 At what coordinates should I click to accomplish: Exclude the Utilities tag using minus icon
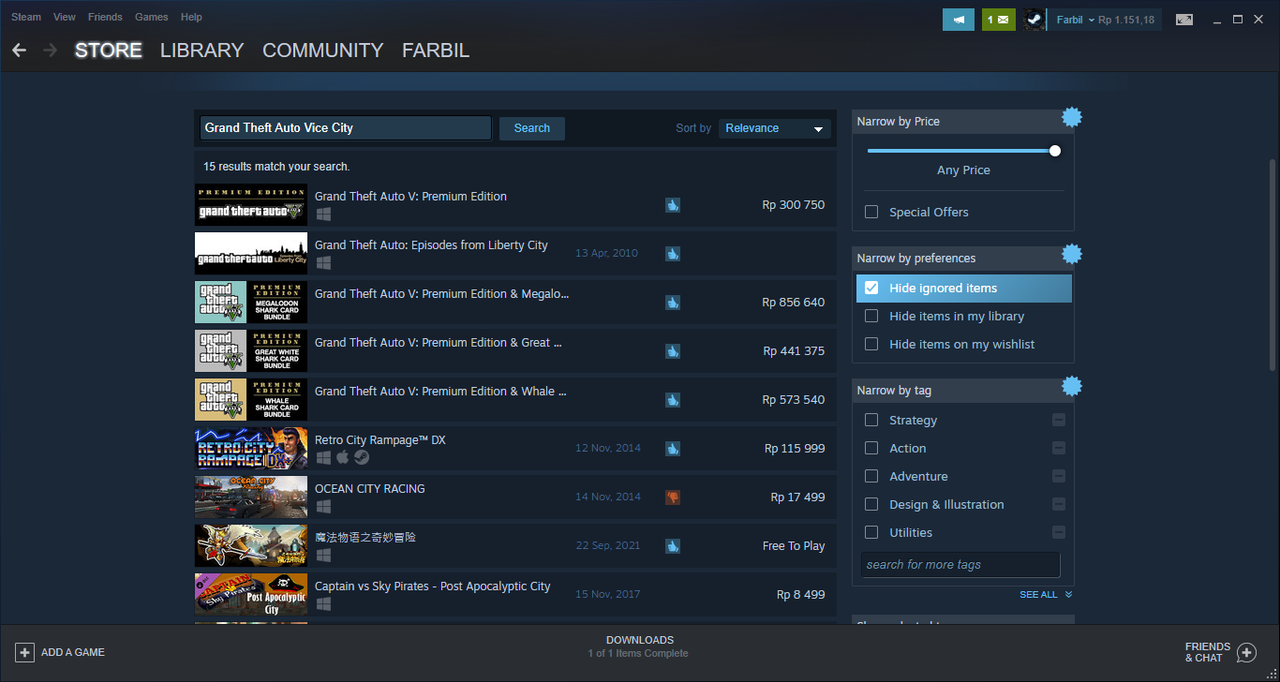[x=1059, y=532]
